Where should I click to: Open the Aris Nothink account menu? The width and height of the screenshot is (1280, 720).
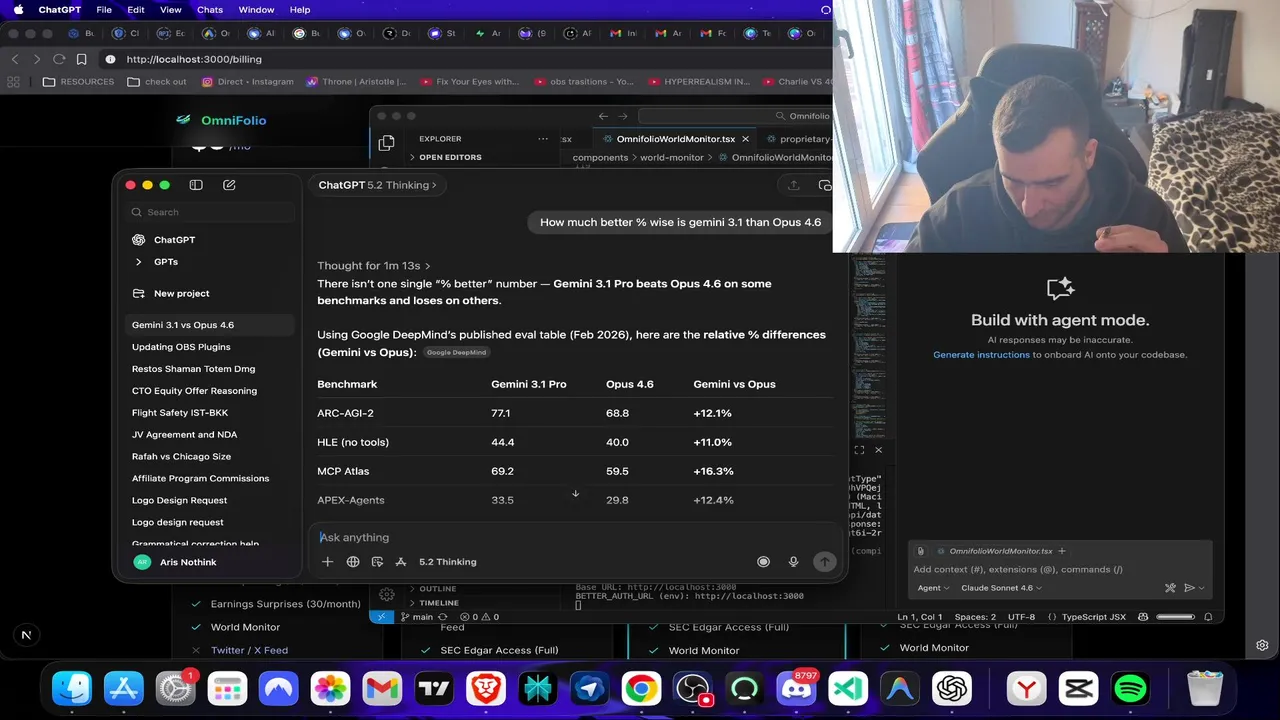tap(208, 562)
